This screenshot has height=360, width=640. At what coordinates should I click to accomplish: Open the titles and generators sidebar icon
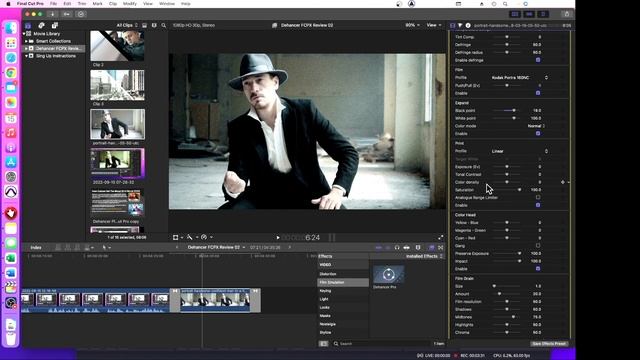[x=55, y=25]
